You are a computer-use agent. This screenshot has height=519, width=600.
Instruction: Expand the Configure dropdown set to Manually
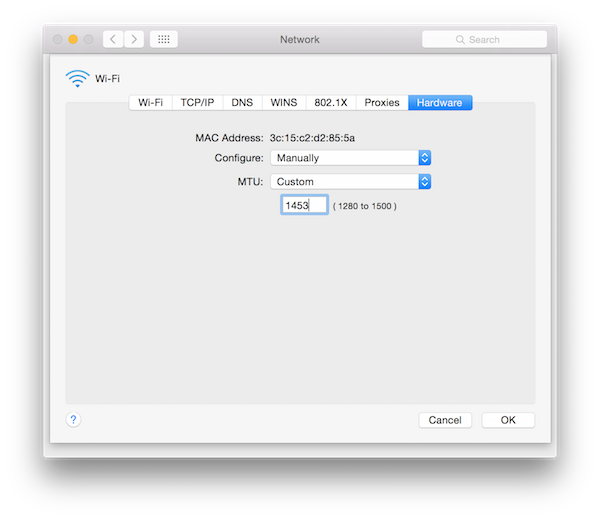[x=350, y=158]
